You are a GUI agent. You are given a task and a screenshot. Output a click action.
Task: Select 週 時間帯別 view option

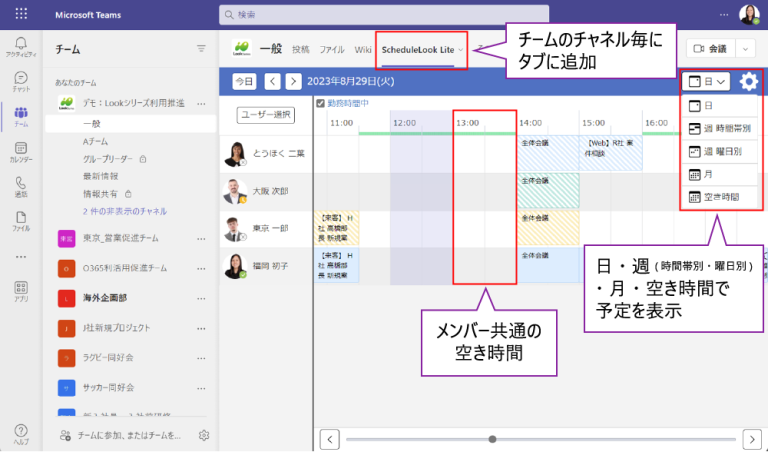[720, 128]
